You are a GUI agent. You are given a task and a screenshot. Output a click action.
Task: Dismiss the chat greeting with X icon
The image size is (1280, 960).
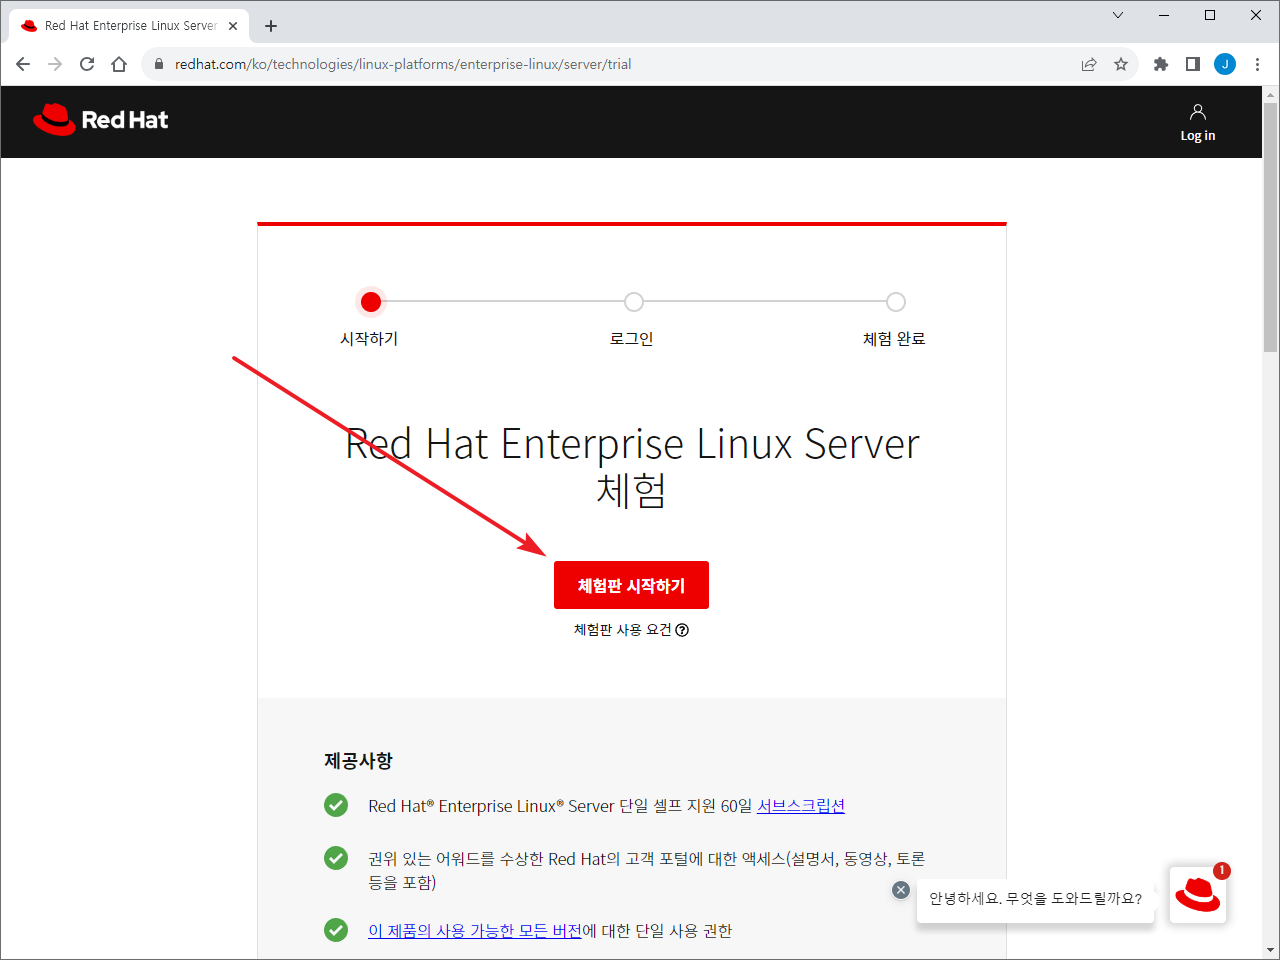[x=901, y=890]
